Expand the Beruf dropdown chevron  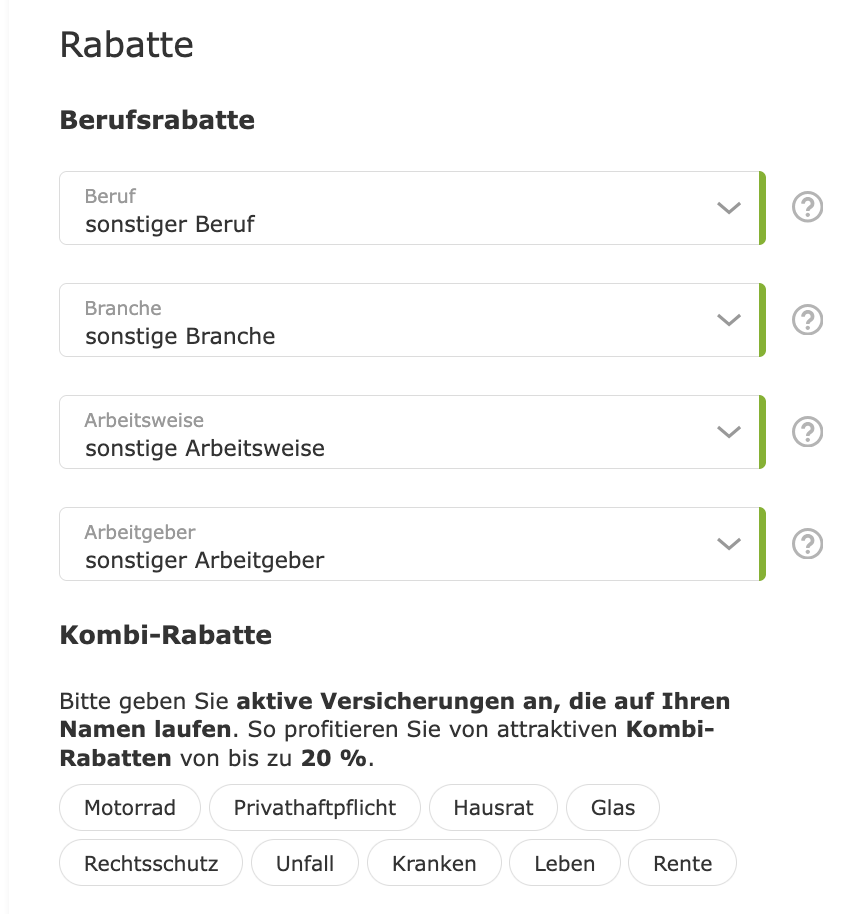tap(728, 208)
